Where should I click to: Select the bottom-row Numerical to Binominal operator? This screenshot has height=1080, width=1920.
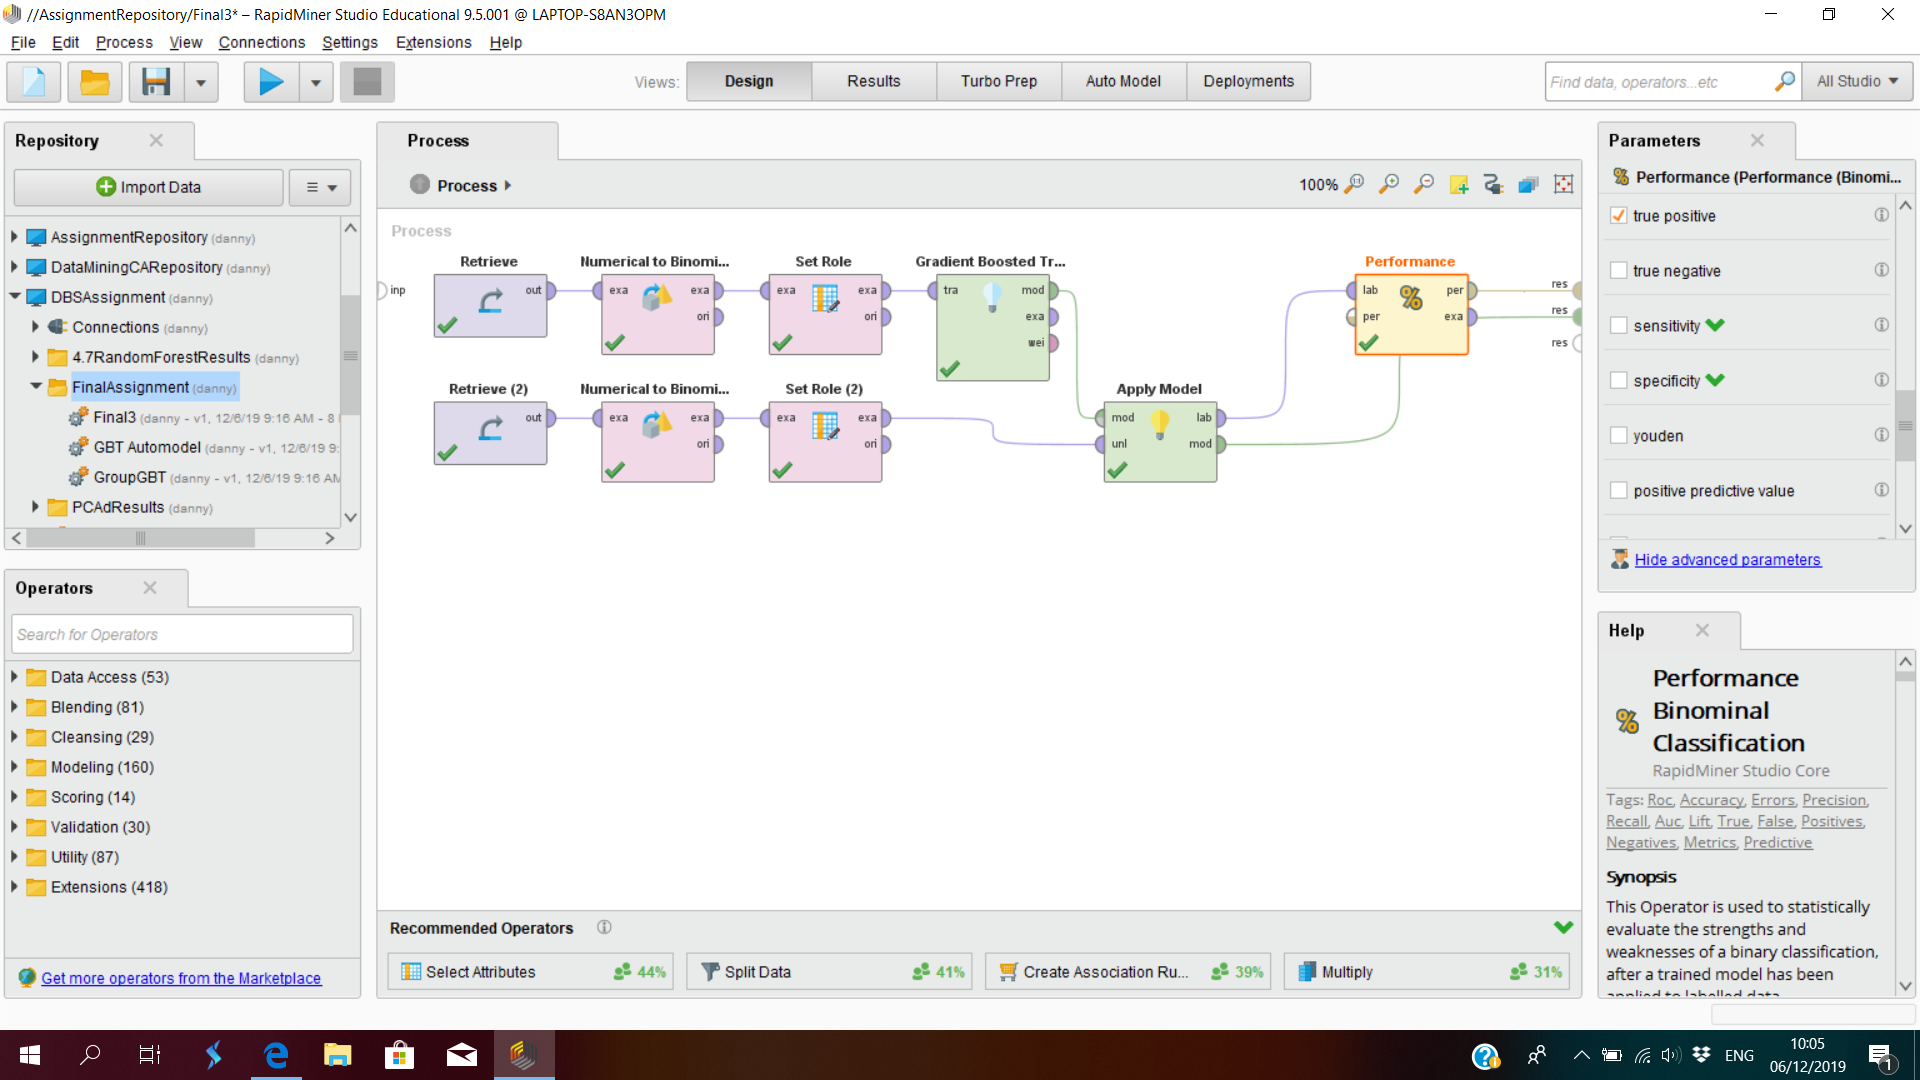click(x=658, y=442)
